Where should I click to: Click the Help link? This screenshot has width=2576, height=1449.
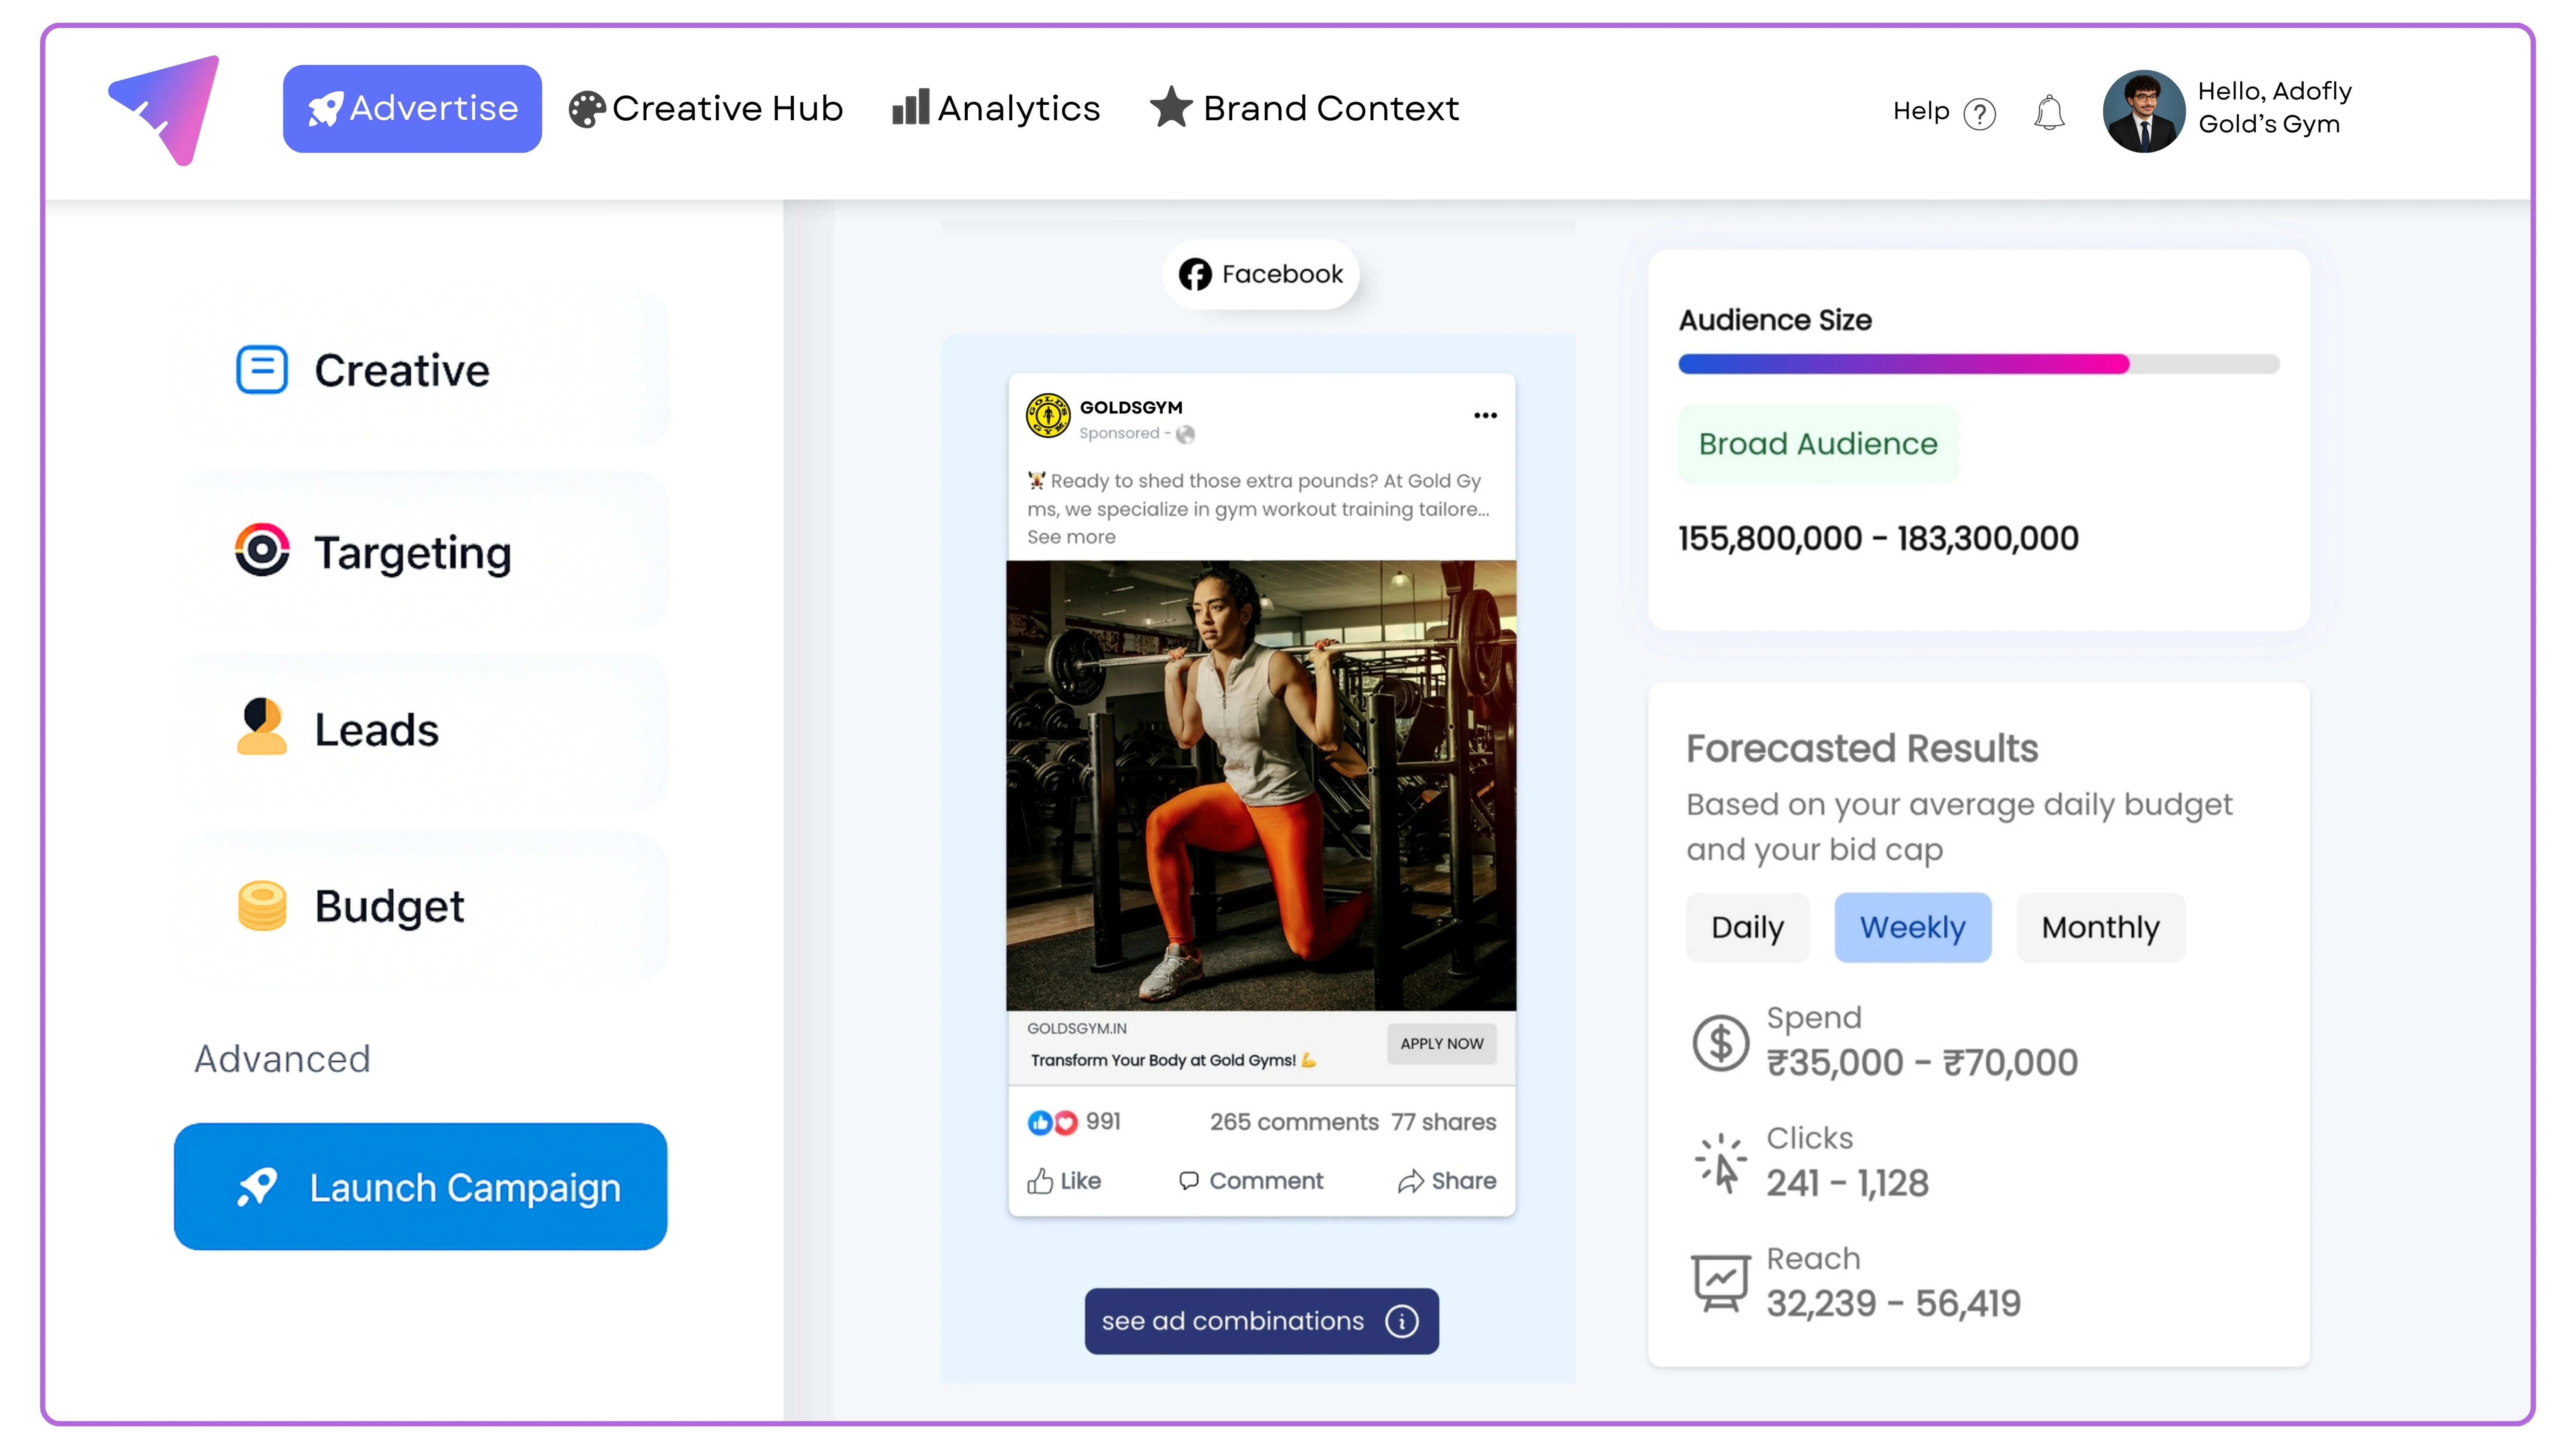coord(1921,111)
